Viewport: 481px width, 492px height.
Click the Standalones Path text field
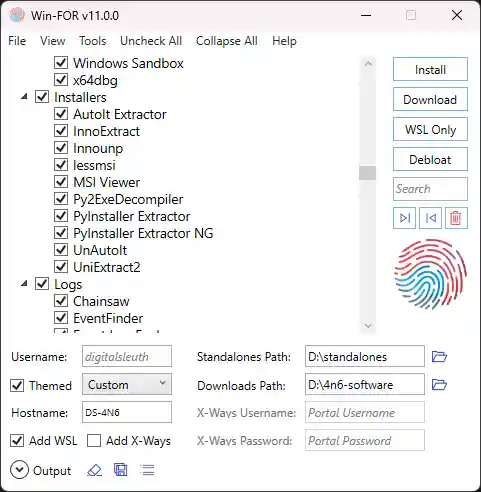[365, 356]
